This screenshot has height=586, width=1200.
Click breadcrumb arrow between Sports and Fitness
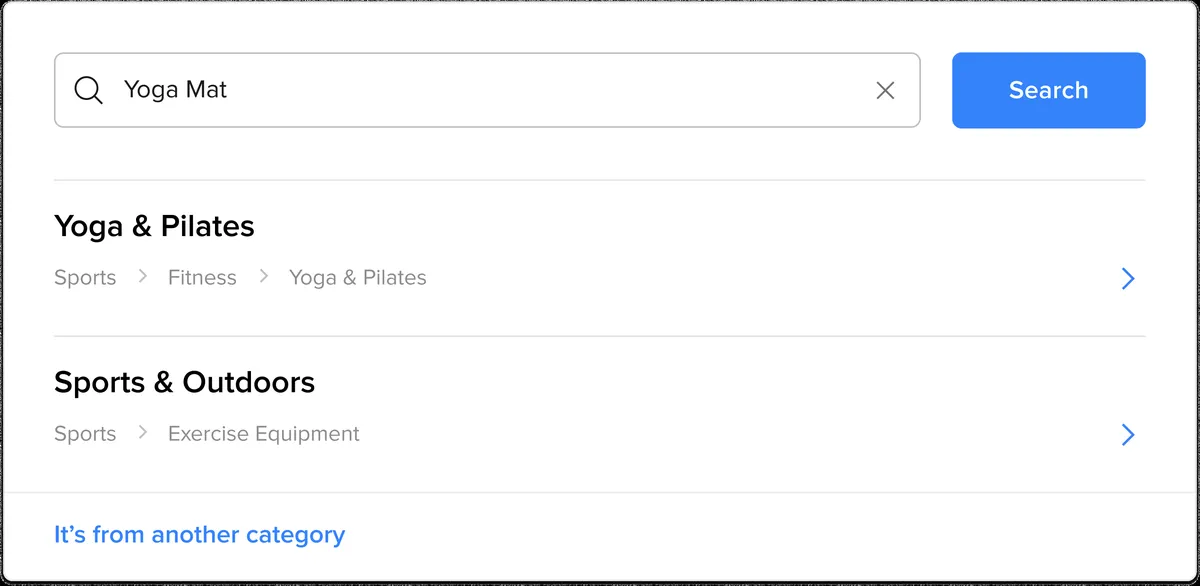143,276
